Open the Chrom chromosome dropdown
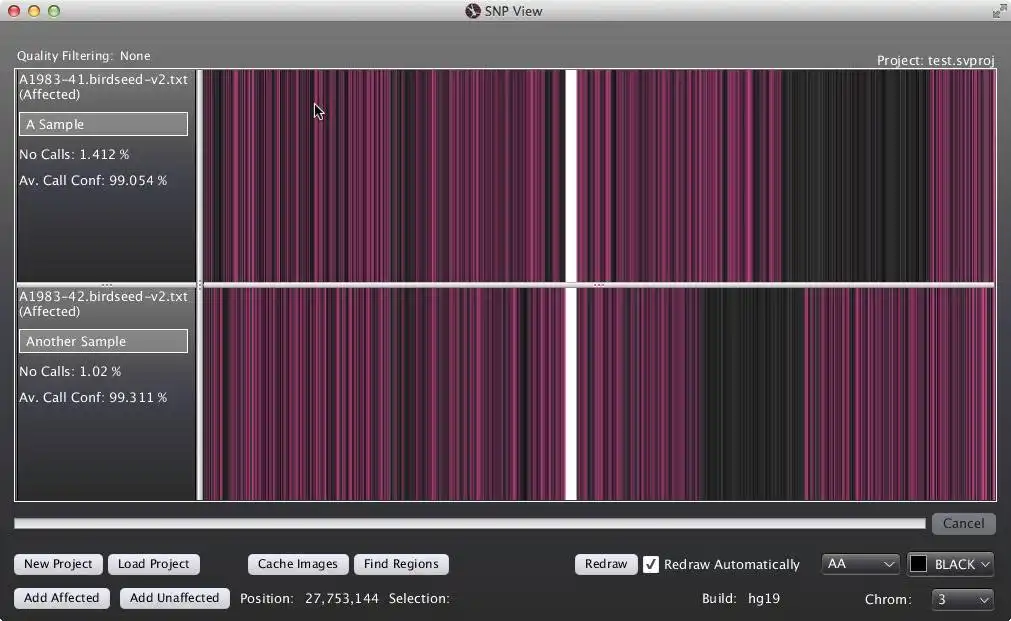Screen dimensions: 1011x621 click(963, 599)
